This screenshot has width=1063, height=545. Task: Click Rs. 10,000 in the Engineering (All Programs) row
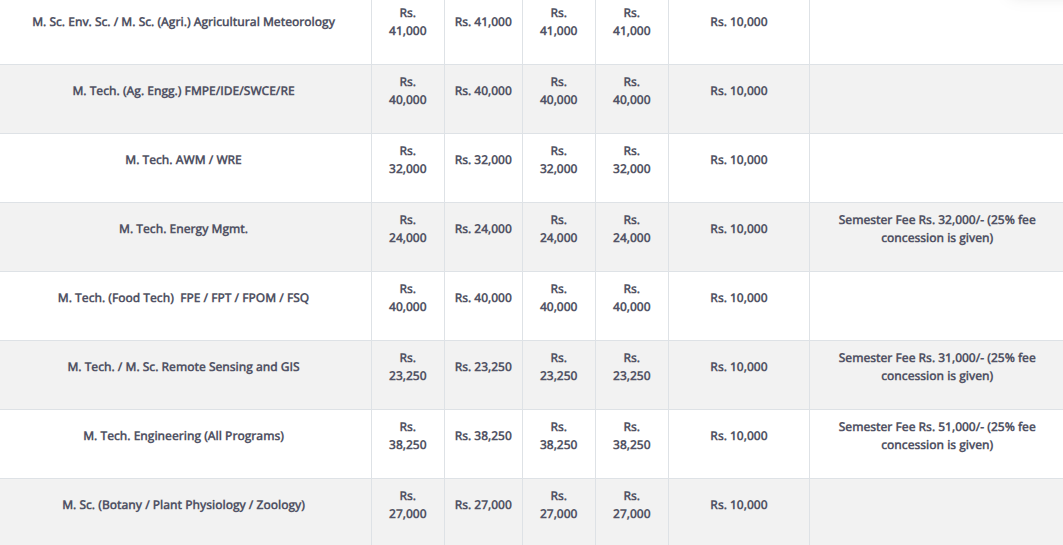point(739,436)
